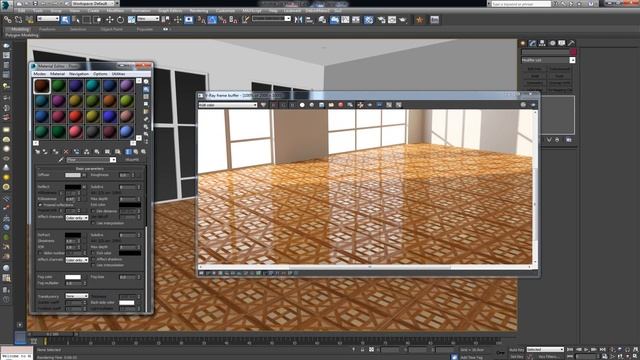Choose the Select and Move tool
The height and width of the screenshot is (360, 640).
pyautogui.click(x=109, y=19)
